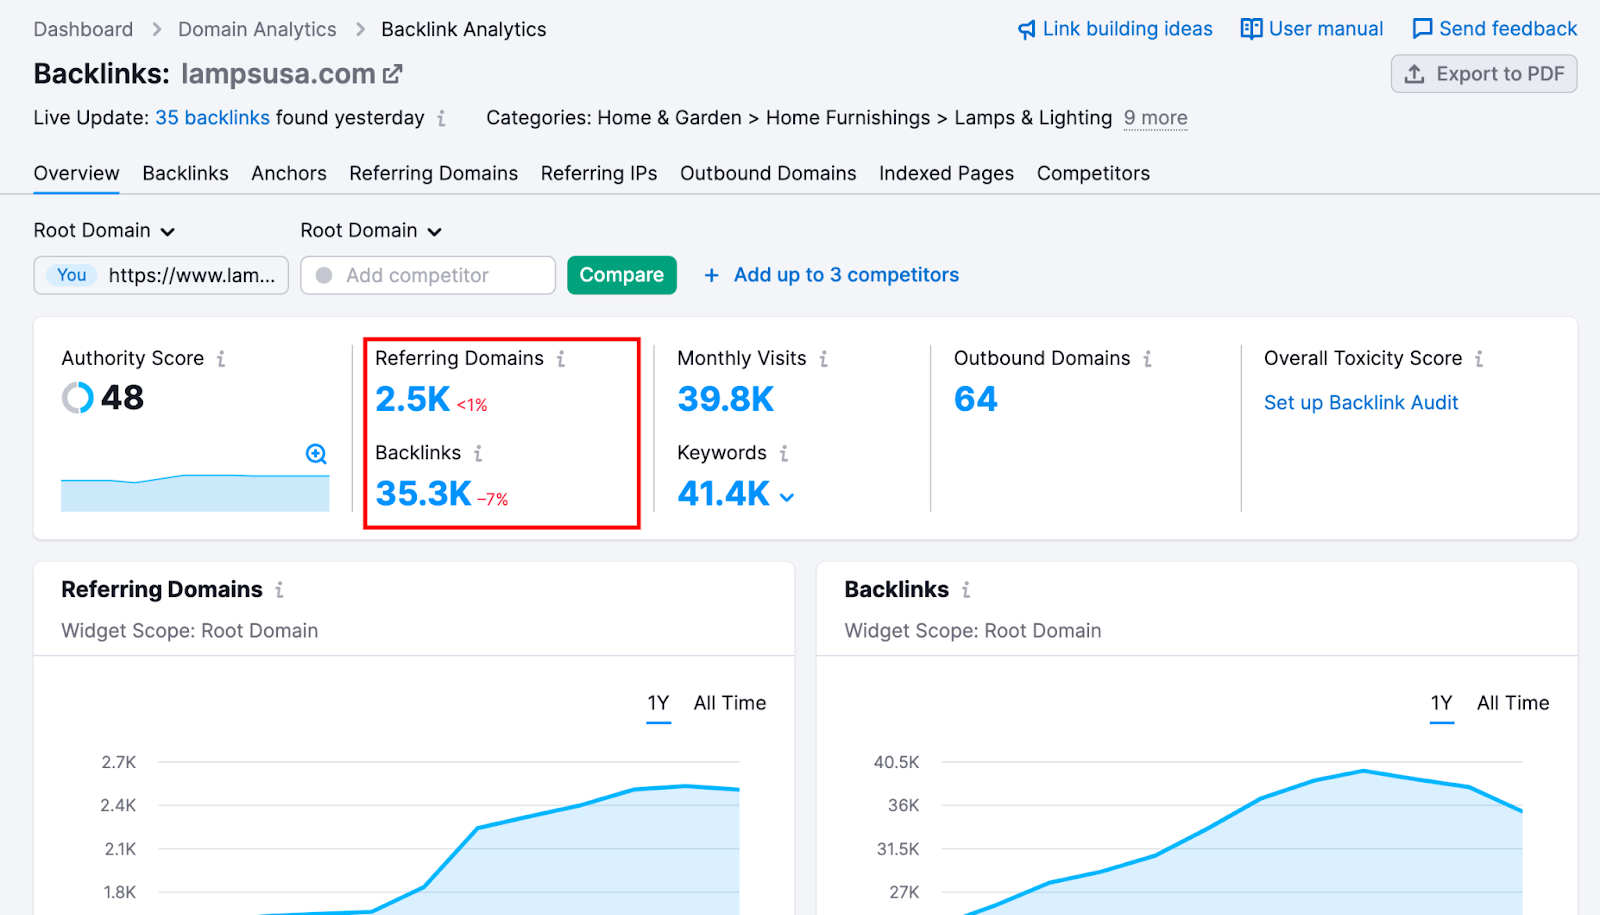Click info icon next to Keywords label
This screenshot has width=1600, height=915.
[784, 453]
